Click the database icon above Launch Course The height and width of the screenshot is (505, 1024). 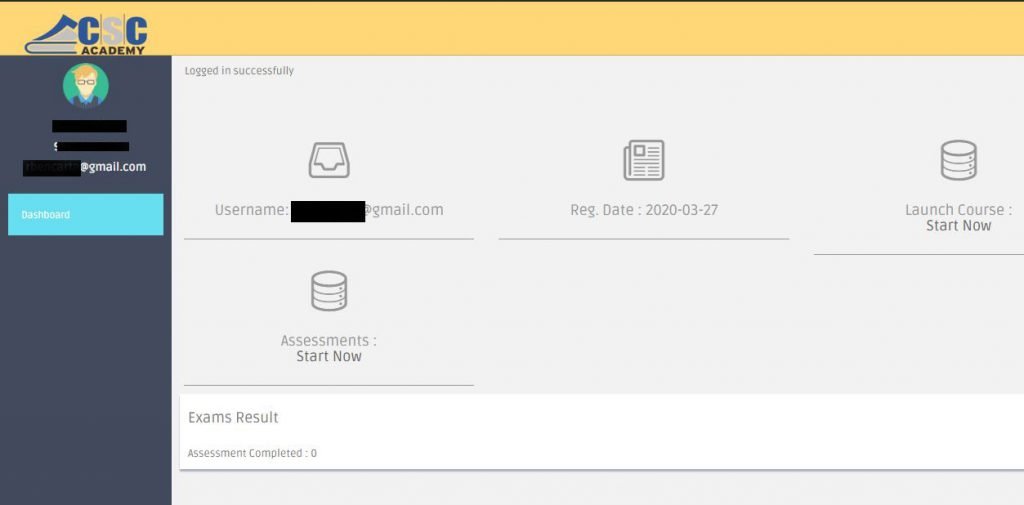pyautogui.click(x=958, y=160)
